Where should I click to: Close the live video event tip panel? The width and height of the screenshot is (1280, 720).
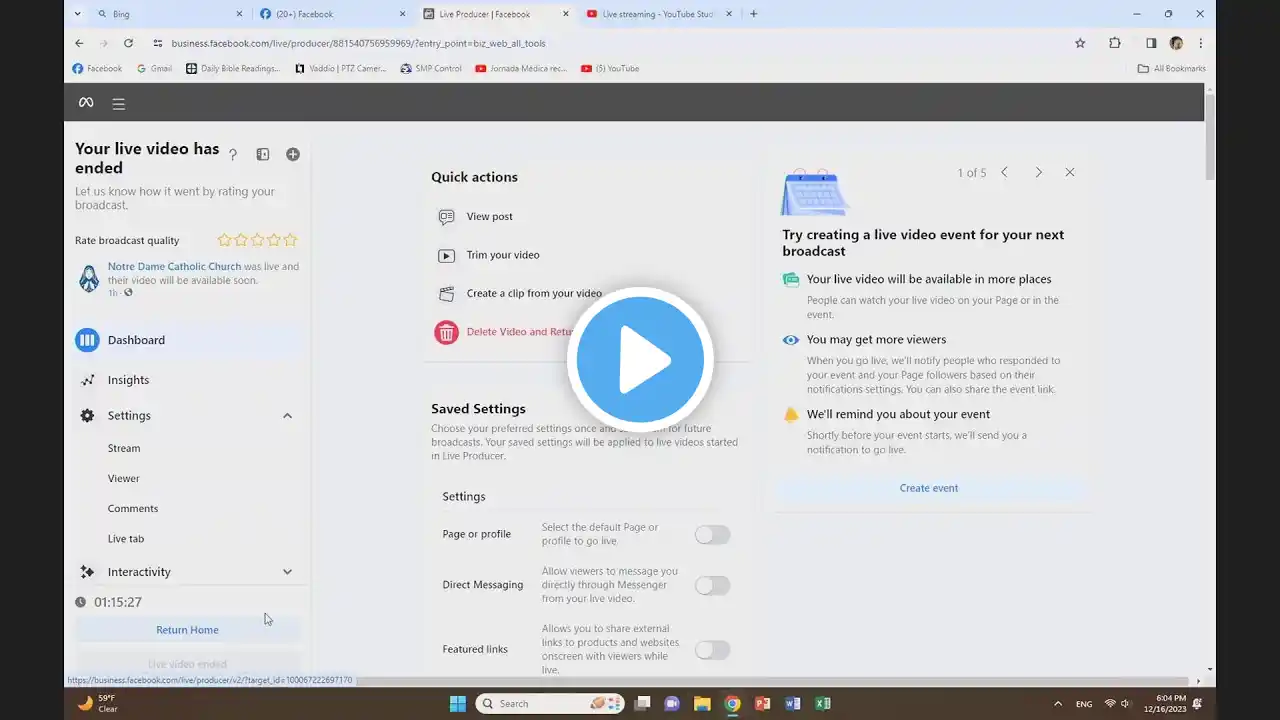coord(1069,172)
